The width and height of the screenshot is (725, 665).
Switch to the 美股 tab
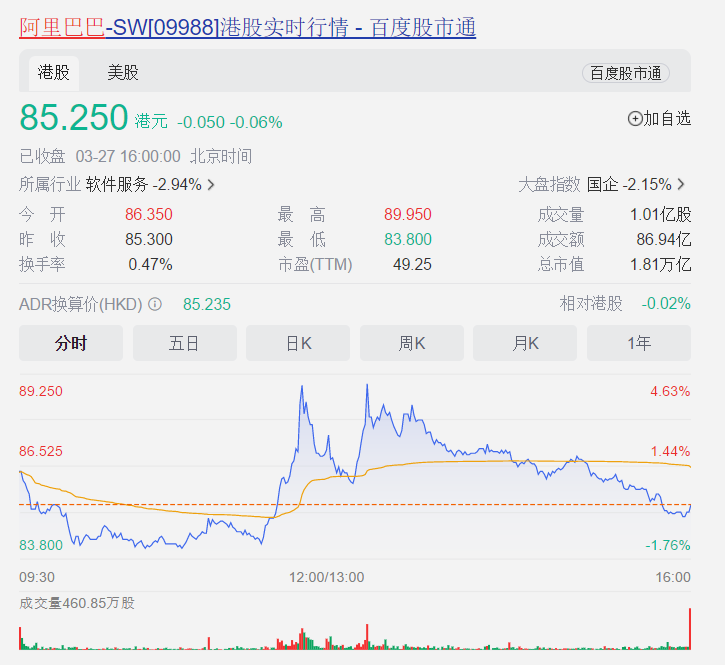[x=123, y=73]
